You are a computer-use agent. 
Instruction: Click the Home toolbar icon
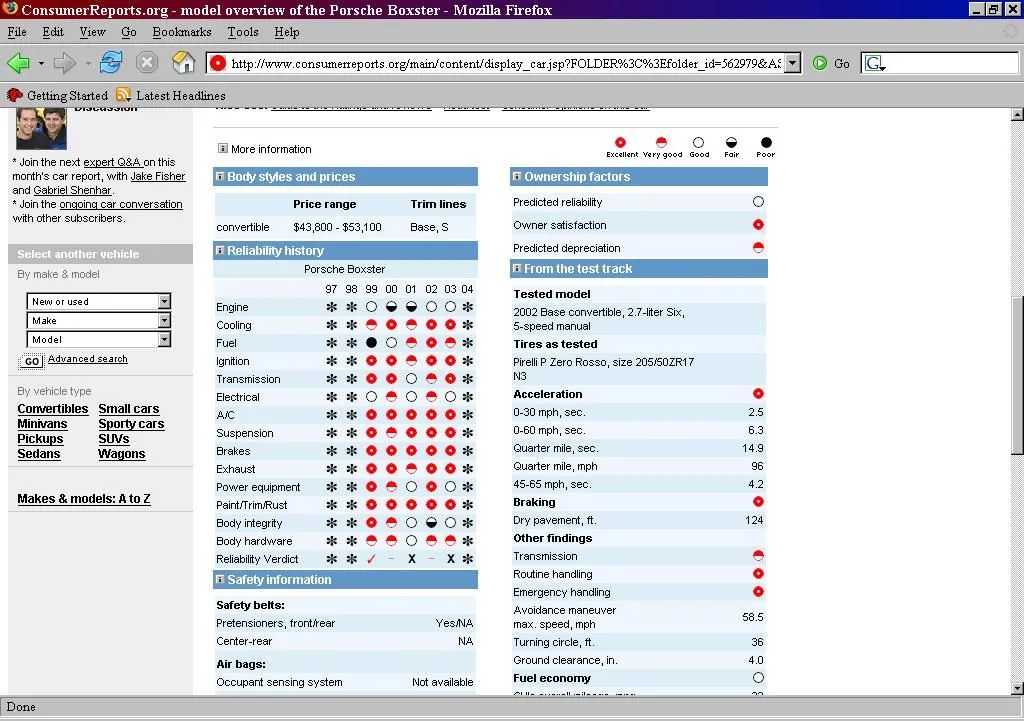183,63
